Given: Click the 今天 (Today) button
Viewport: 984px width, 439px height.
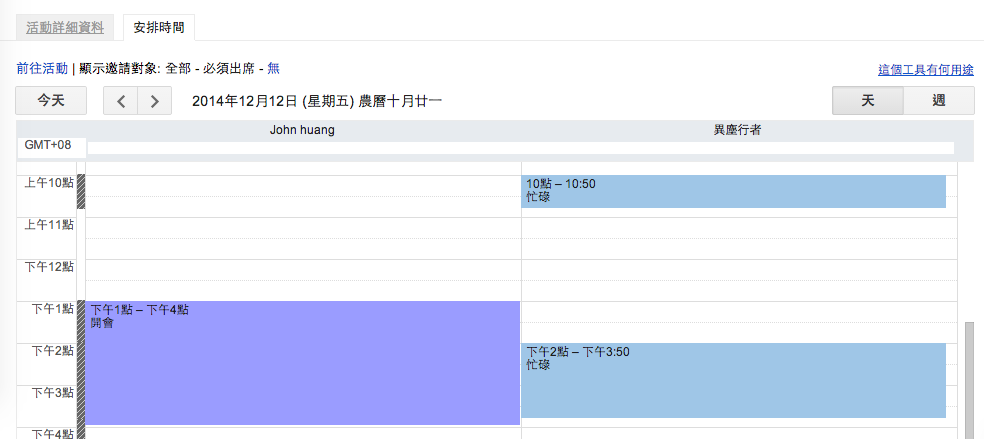Looking at the screenshot, I should [51, 101].
